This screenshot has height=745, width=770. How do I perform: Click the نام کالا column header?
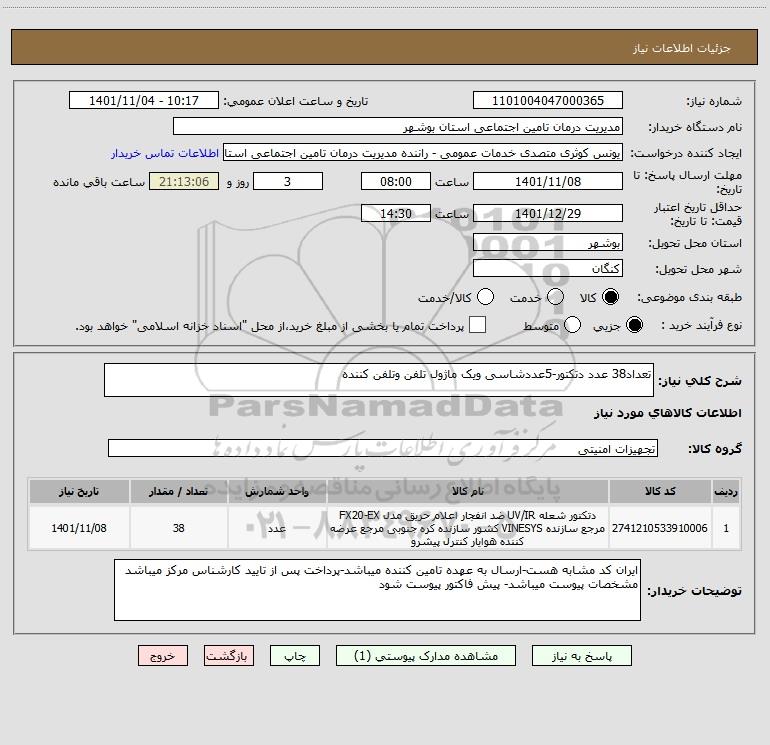coord(468,491)
